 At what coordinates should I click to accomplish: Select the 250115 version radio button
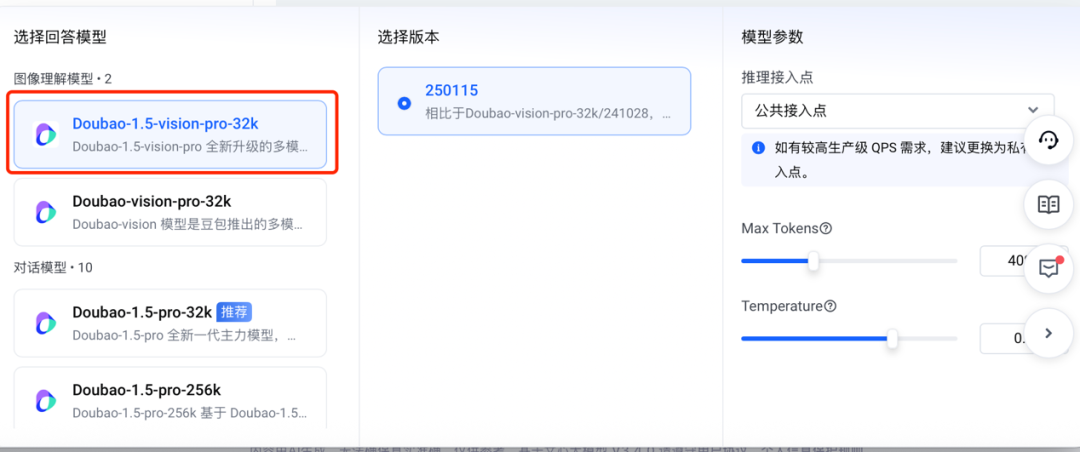(x=404, y=103)
